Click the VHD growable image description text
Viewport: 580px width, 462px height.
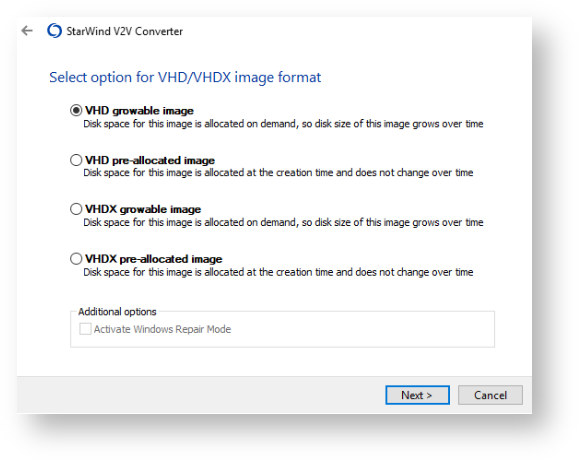[x=283, y=124]
